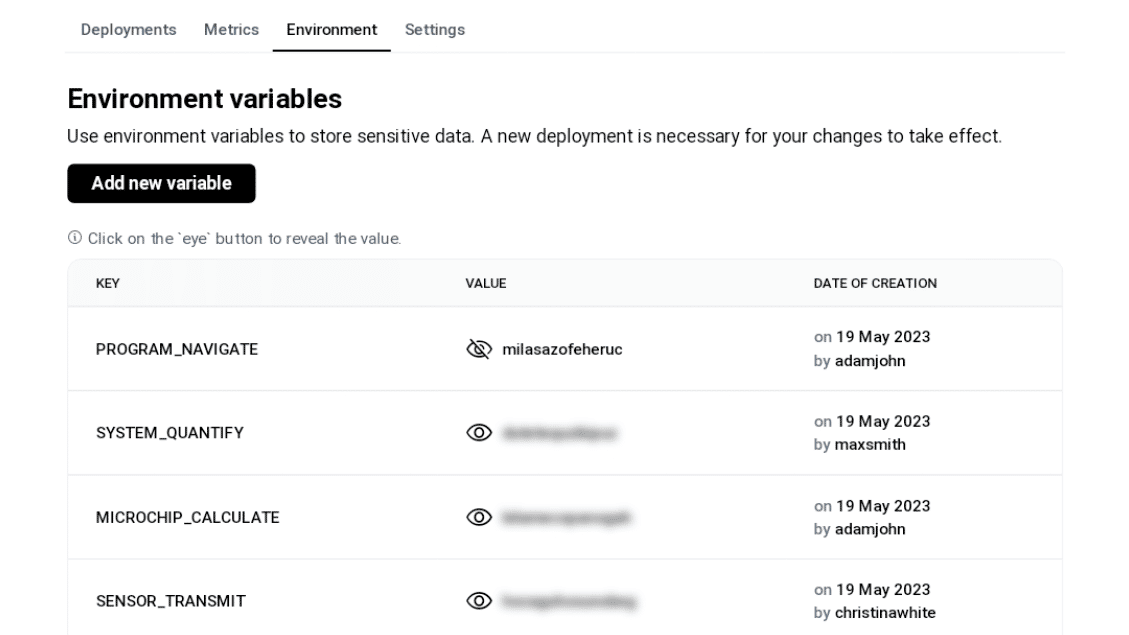Hide the PROGRAM_NAVIGATE value with eye icon

479,349
